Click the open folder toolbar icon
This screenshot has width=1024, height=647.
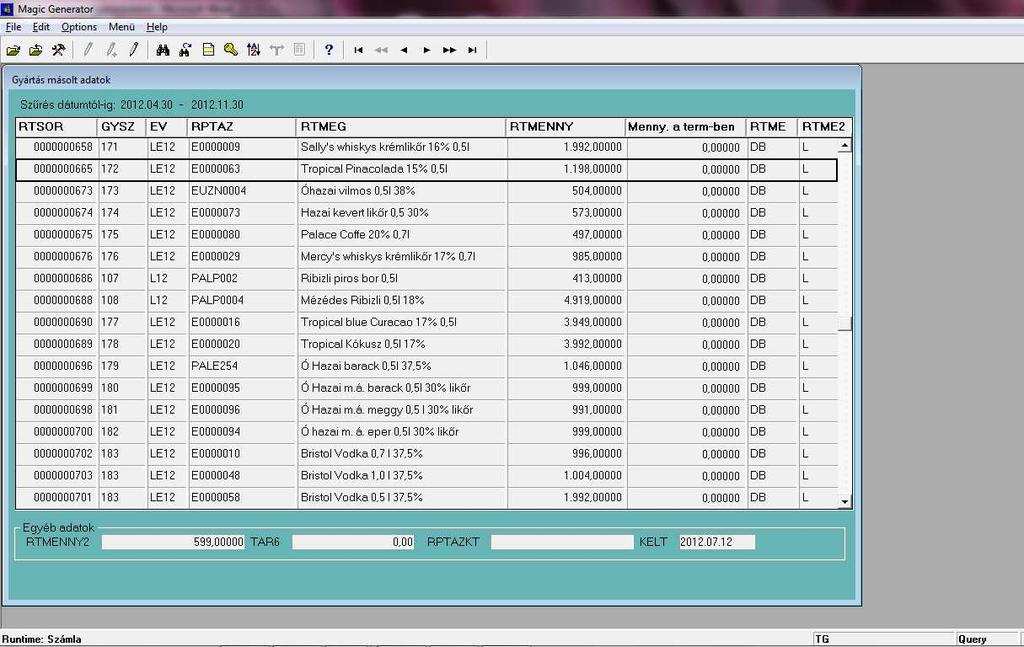(13, 50)
